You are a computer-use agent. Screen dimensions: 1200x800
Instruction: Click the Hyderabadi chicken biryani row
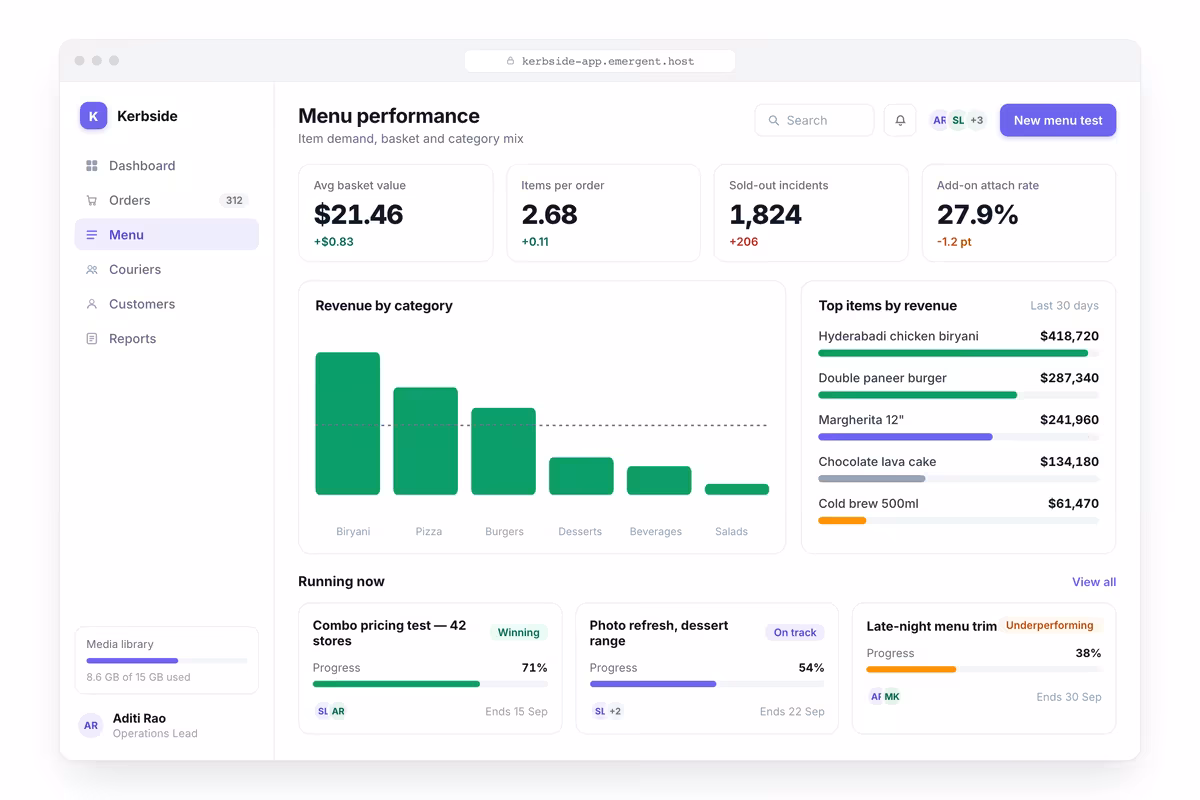pyautogui.click(x=959, y=342)
